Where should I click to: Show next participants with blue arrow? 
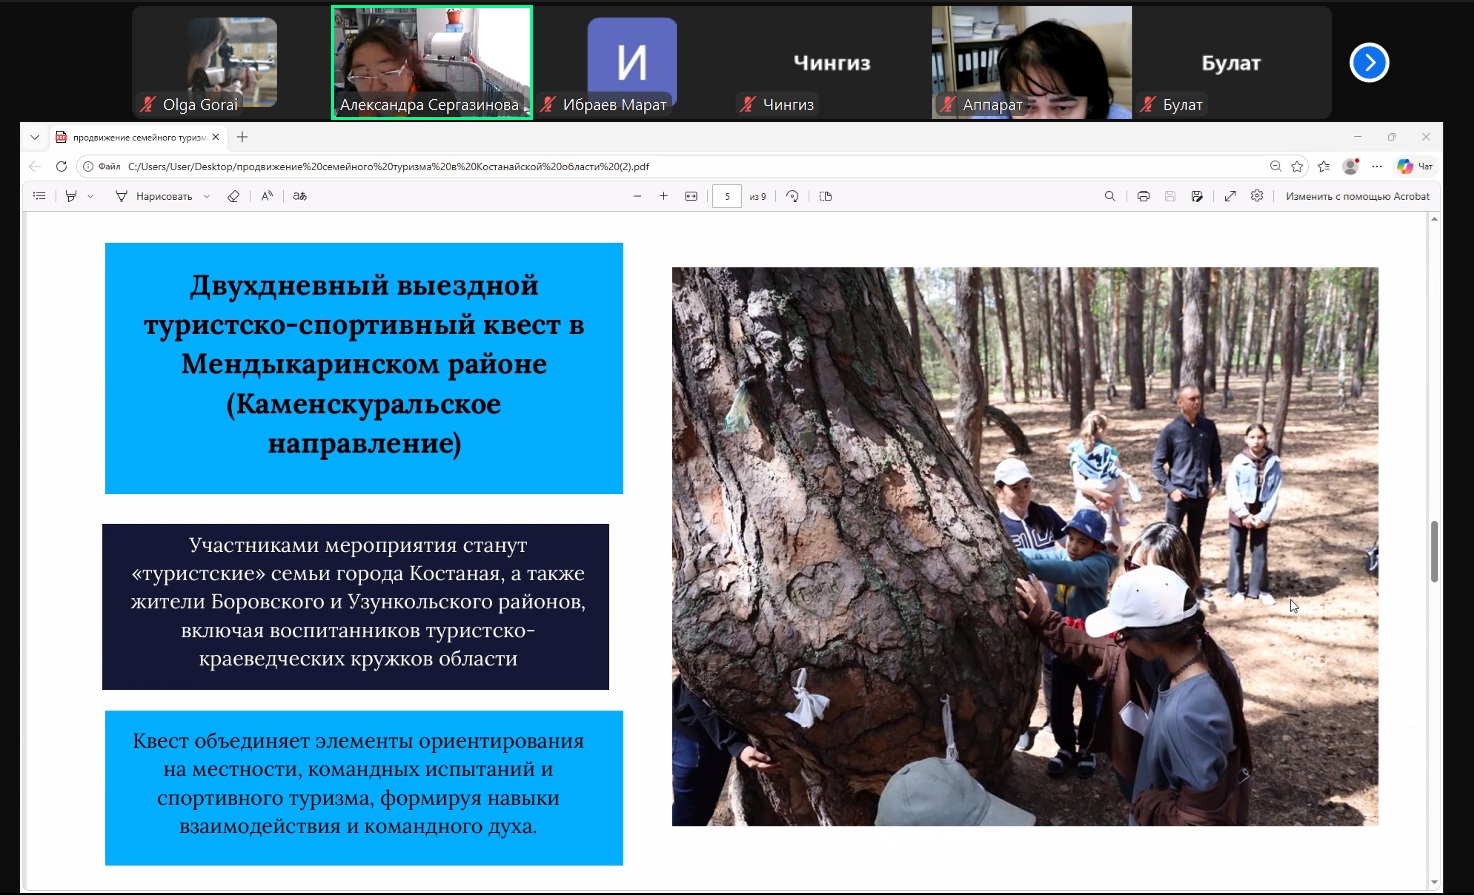[x=1369, y=63]
